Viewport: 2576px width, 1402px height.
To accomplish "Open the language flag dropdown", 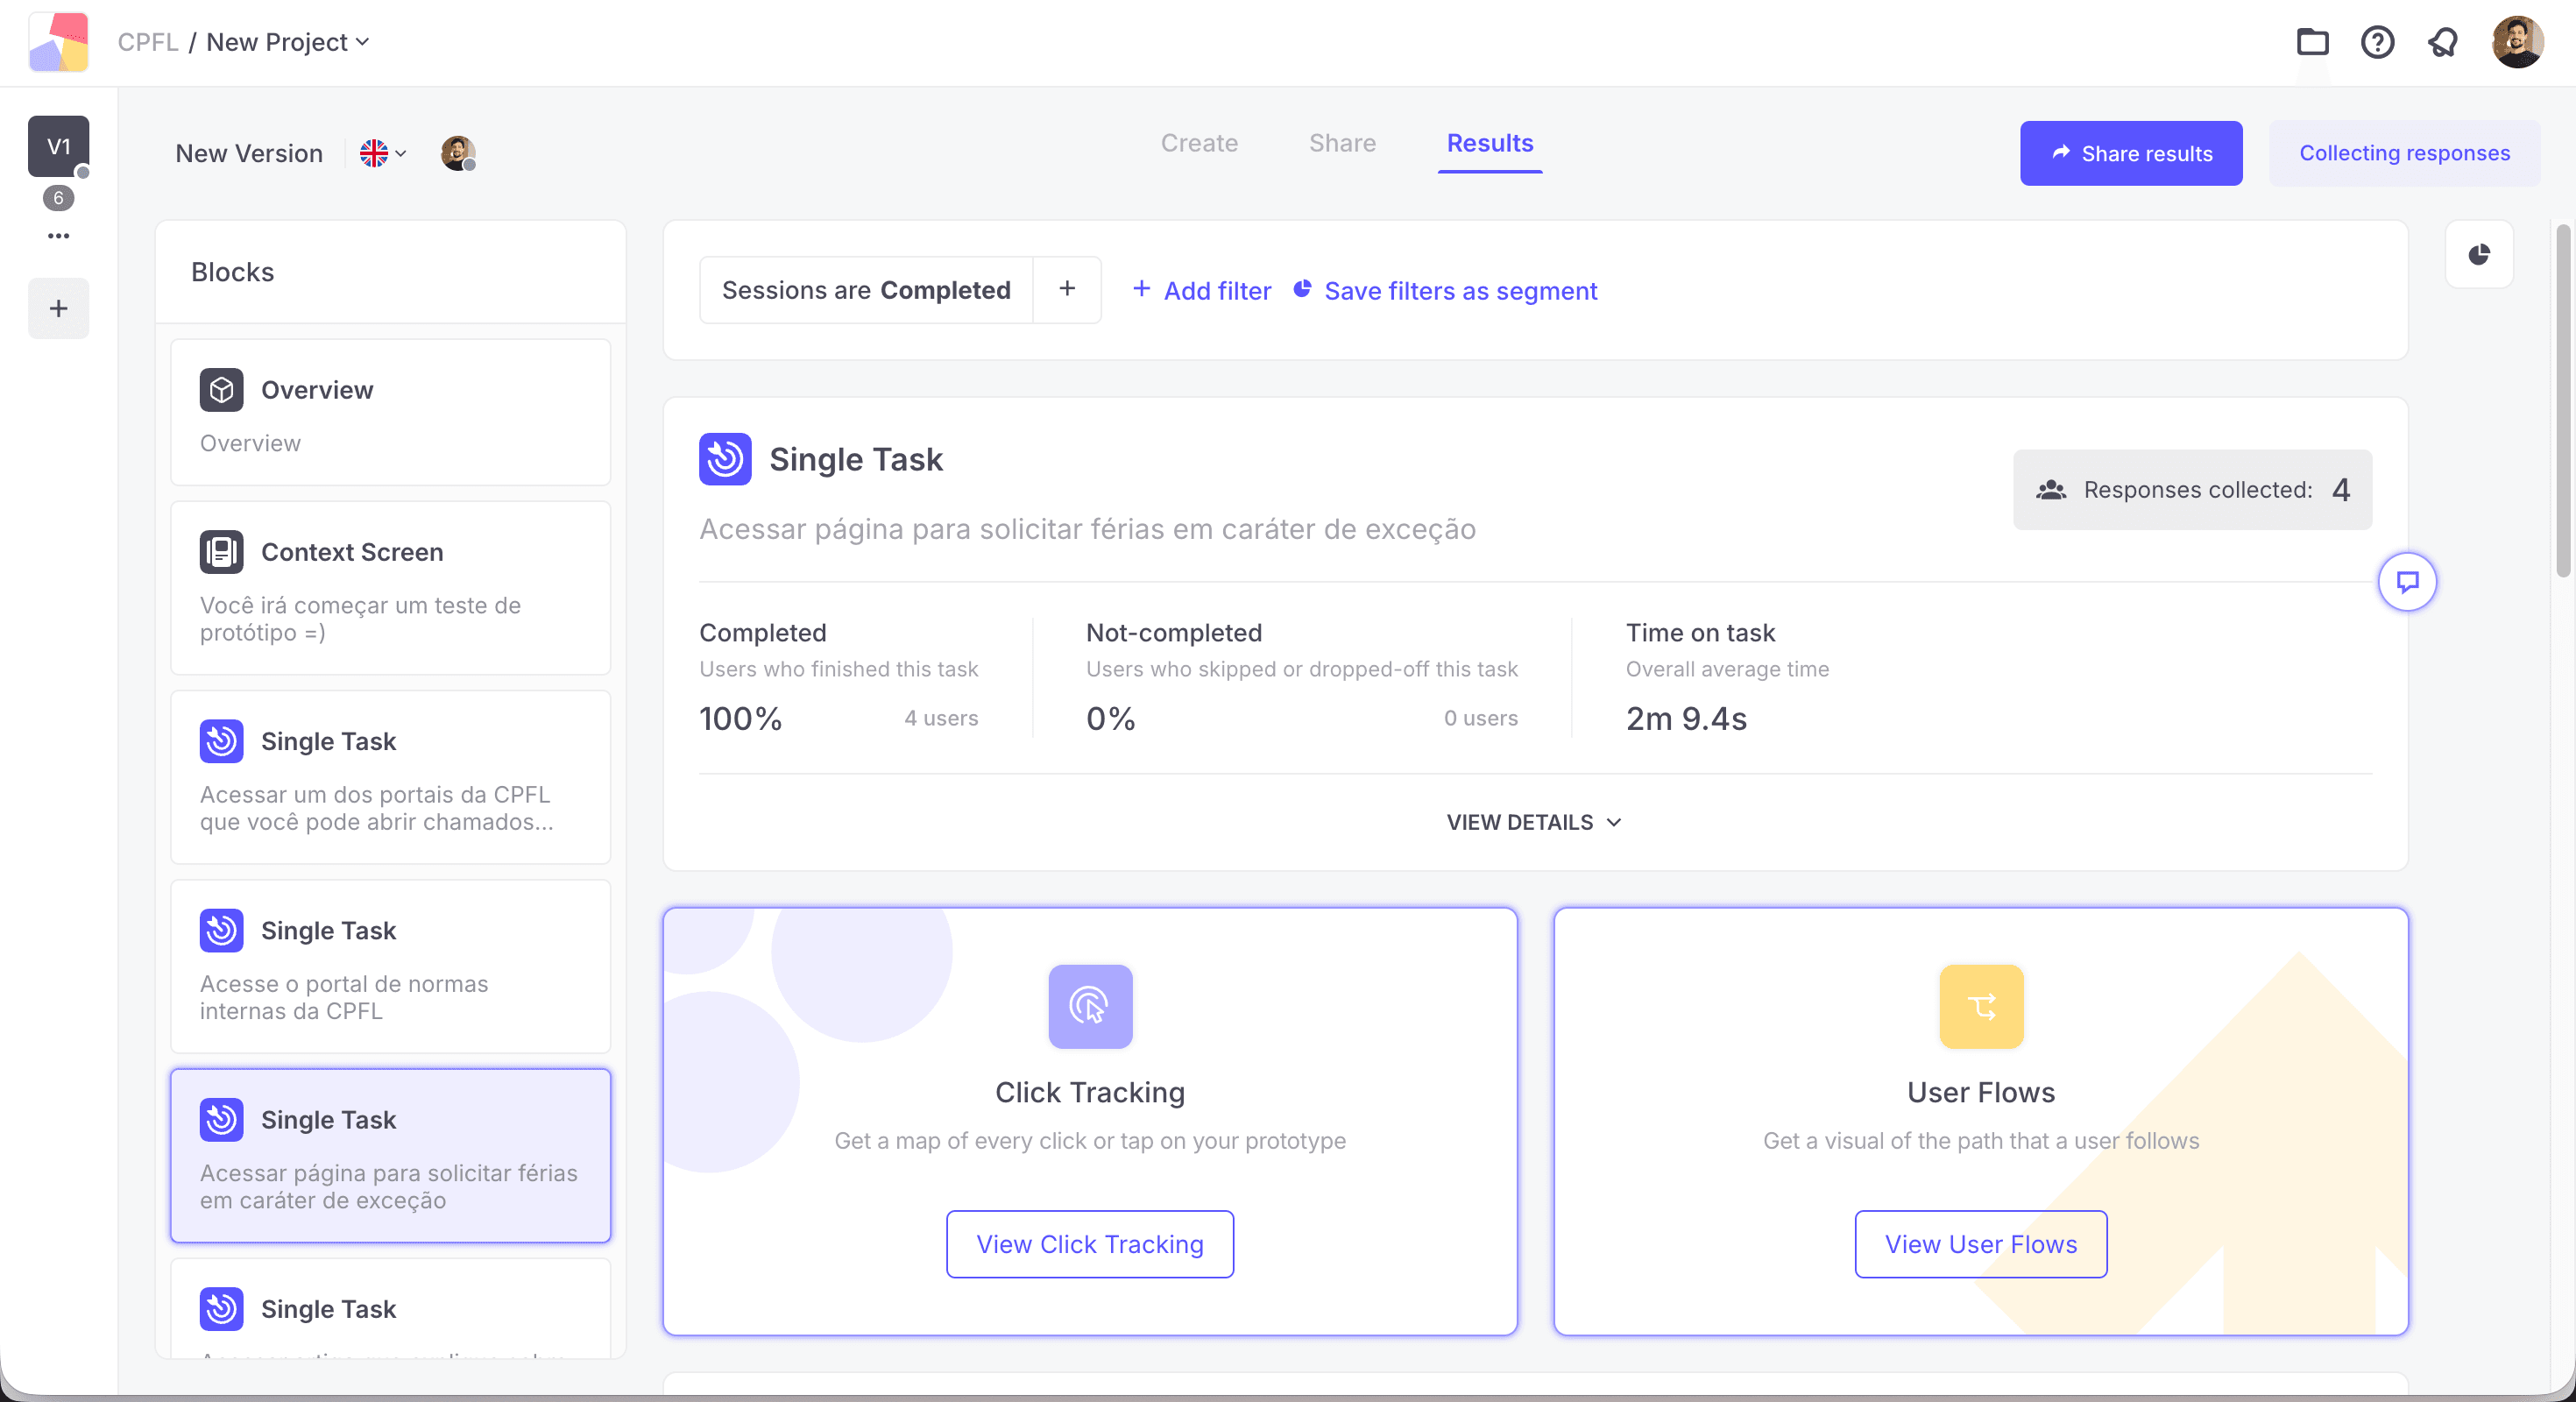I will [383, 153].
